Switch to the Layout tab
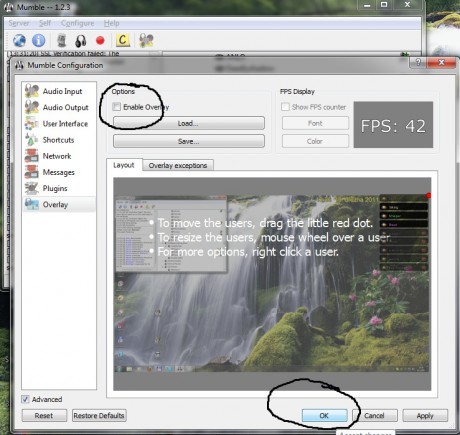 pos(124,165)
